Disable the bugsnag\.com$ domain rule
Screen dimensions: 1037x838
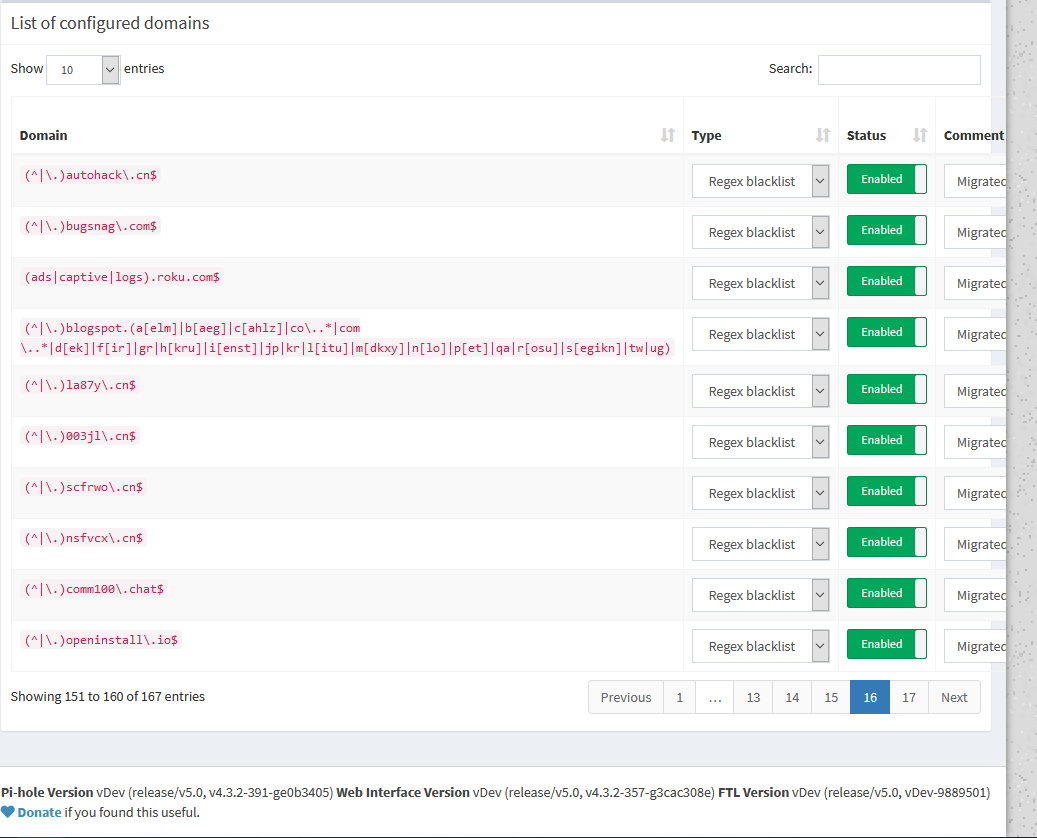pos(886,230)
